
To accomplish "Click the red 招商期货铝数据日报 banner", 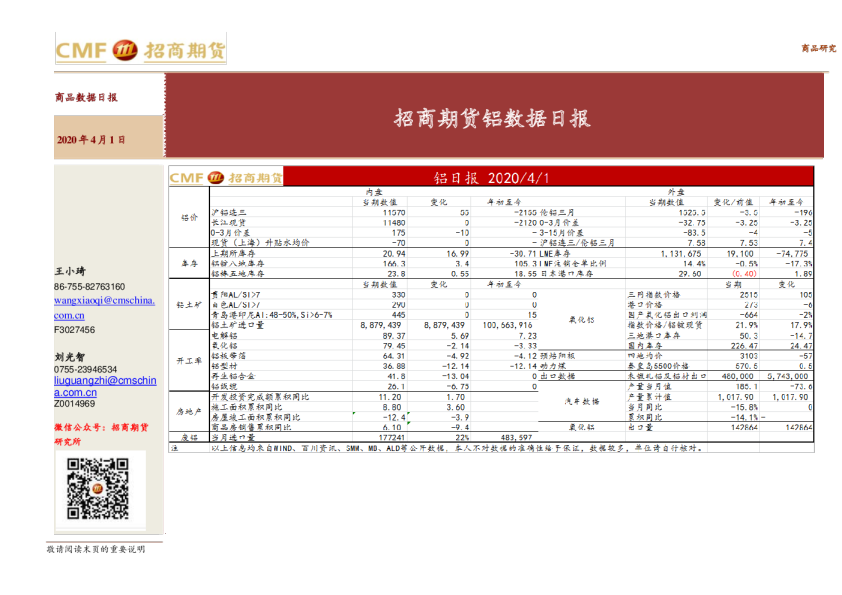I will point(495,117).
